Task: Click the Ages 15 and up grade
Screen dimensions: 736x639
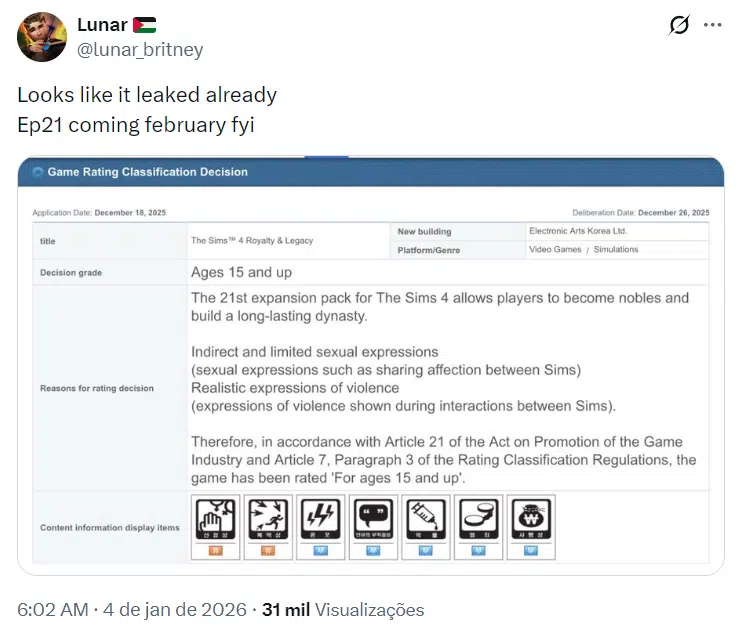Action: tap(241, 272)
